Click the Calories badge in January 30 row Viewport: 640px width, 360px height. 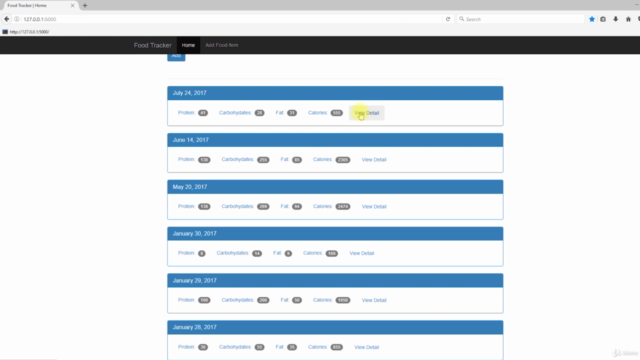[x=332, y=253]
